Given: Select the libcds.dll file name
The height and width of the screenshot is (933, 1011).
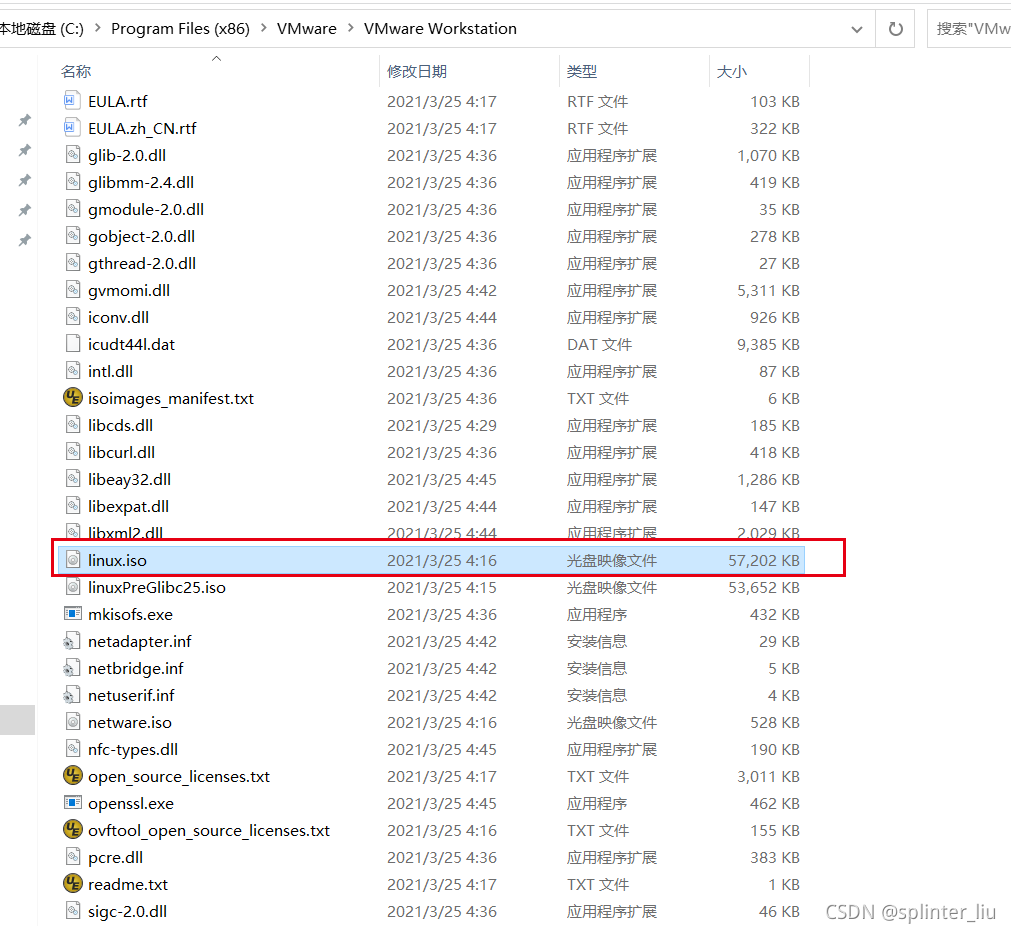Looking at the screenshot, I should (x=121, y=426).
